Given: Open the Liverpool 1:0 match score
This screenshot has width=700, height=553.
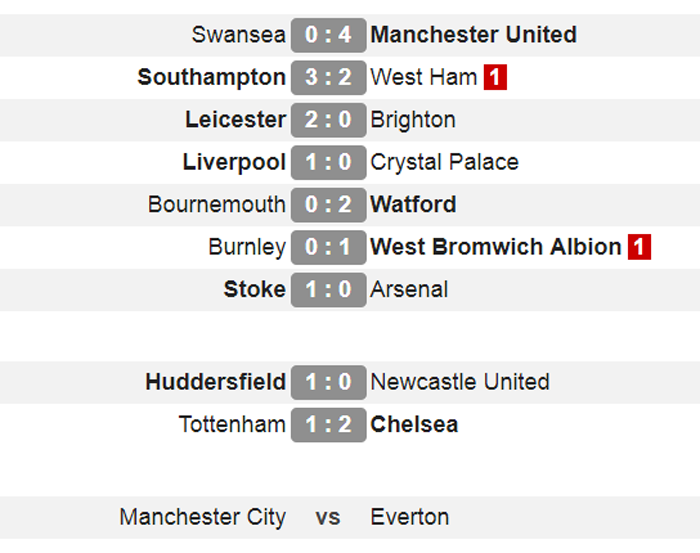Looking at the screenshot, I should coord(329,162).
